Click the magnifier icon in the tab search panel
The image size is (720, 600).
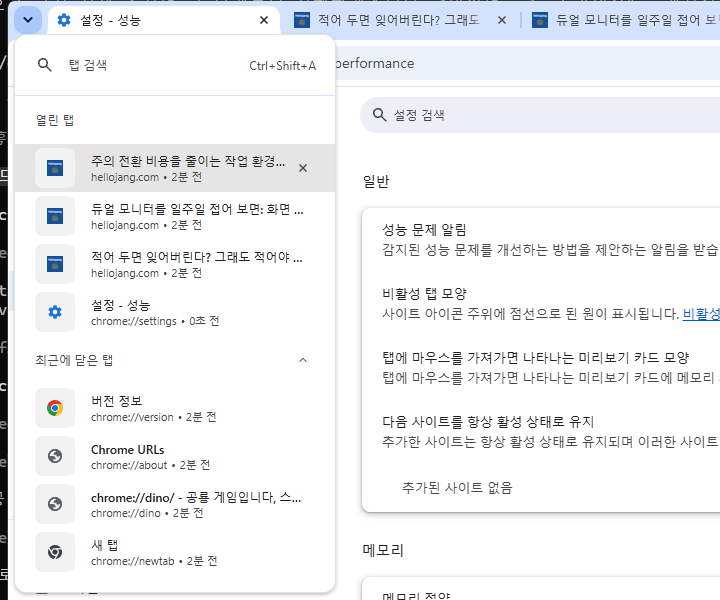coord(45,65)
